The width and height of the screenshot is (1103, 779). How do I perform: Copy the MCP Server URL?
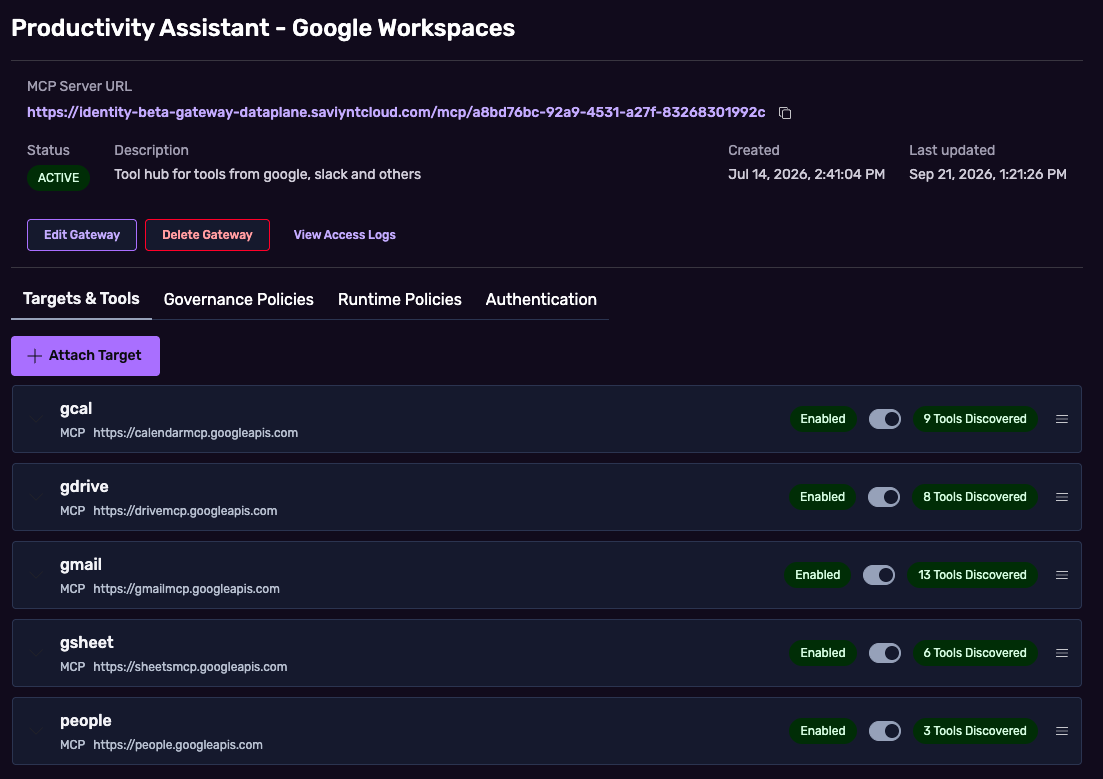[x=785, y=113]
